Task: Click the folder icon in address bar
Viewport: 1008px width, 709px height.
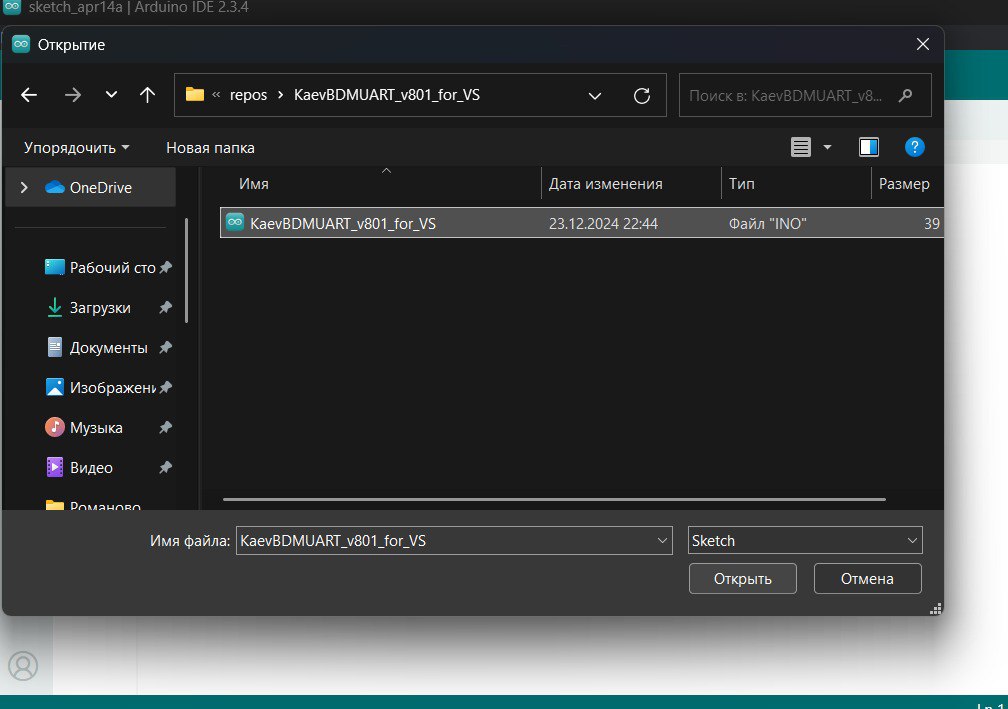Action: point(195,94)
